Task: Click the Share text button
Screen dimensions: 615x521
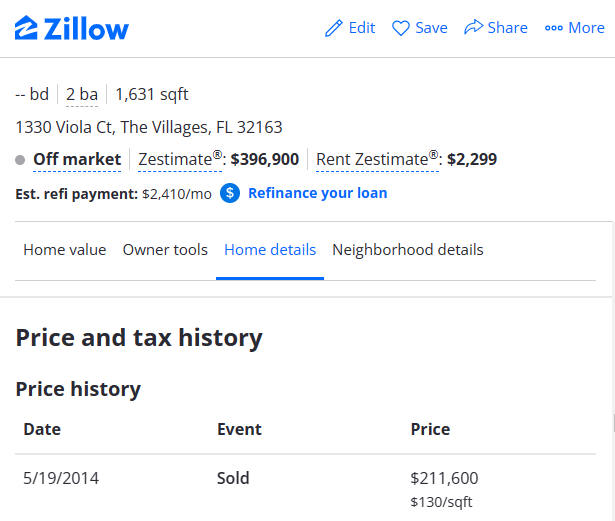Action: 508,28
